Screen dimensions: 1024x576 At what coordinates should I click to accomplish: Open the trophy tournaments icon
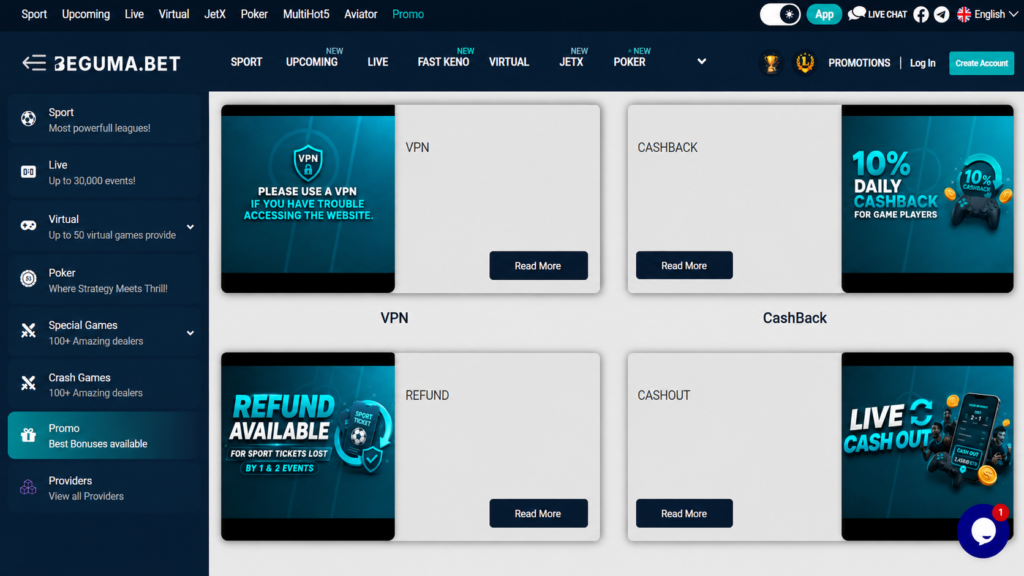pos(771,63)
